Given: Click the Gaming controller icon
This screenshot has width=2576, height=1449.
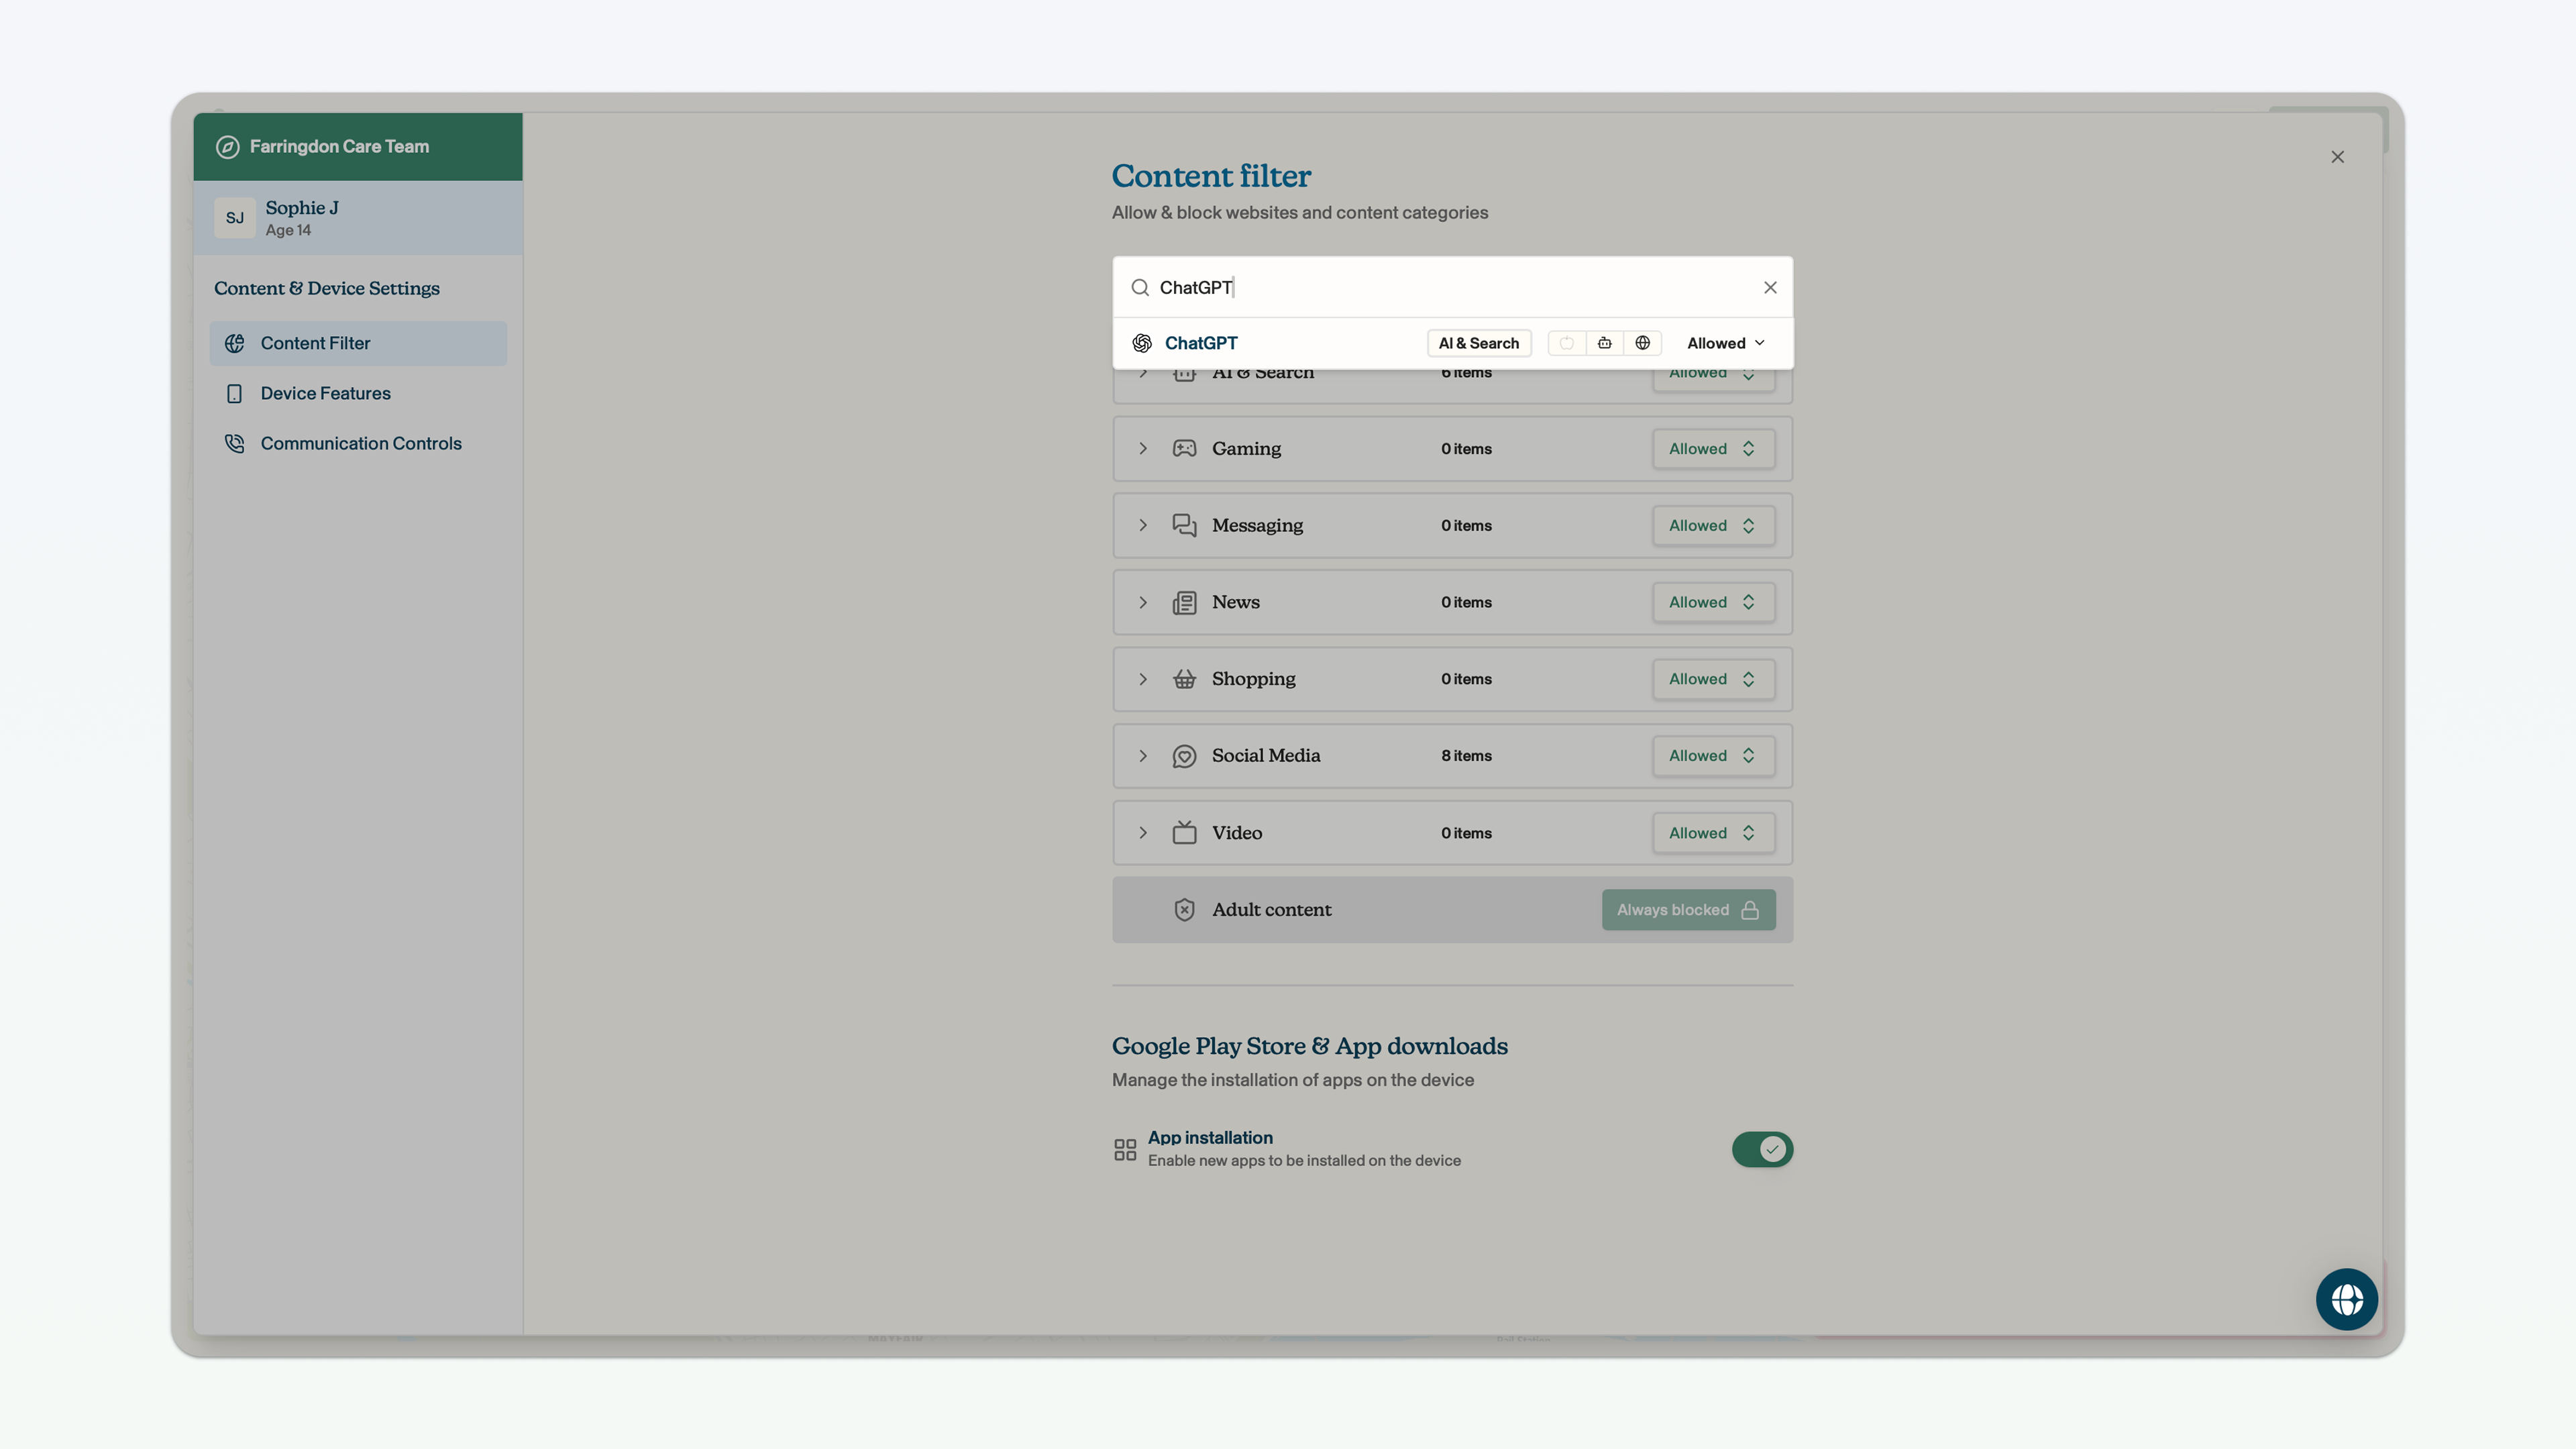Looking at the screenshot, I should tap(1184, 449).
